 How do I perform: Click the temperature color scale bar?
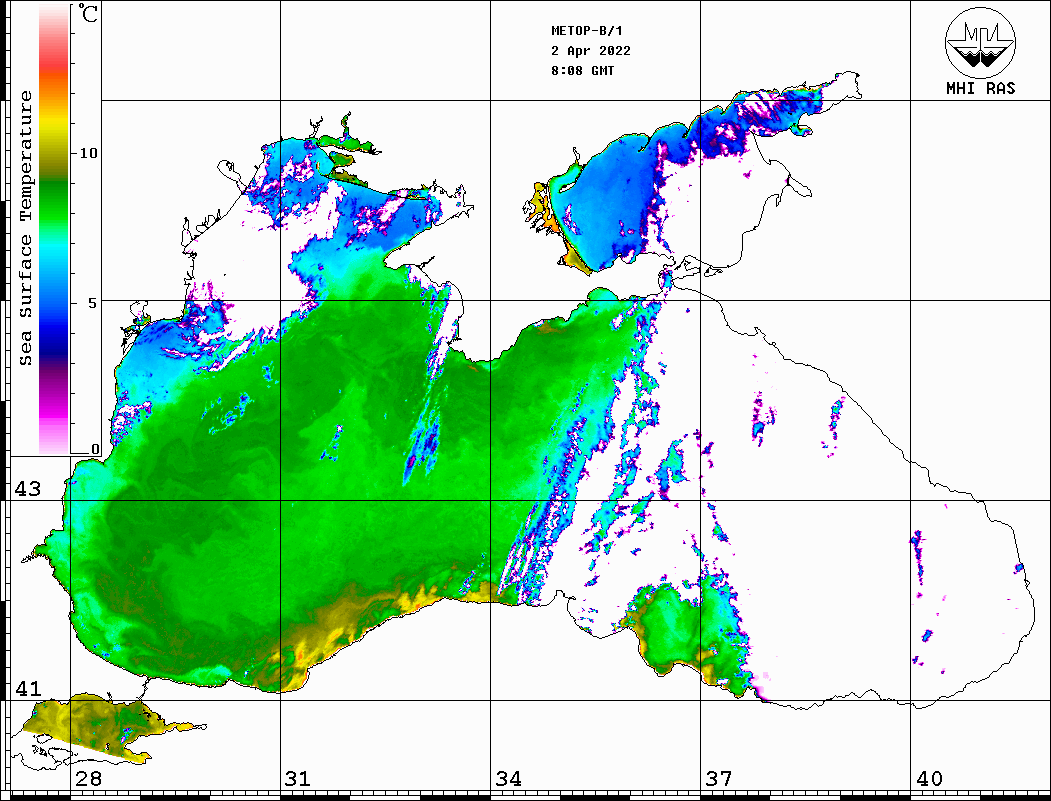[x=54, y=230]
